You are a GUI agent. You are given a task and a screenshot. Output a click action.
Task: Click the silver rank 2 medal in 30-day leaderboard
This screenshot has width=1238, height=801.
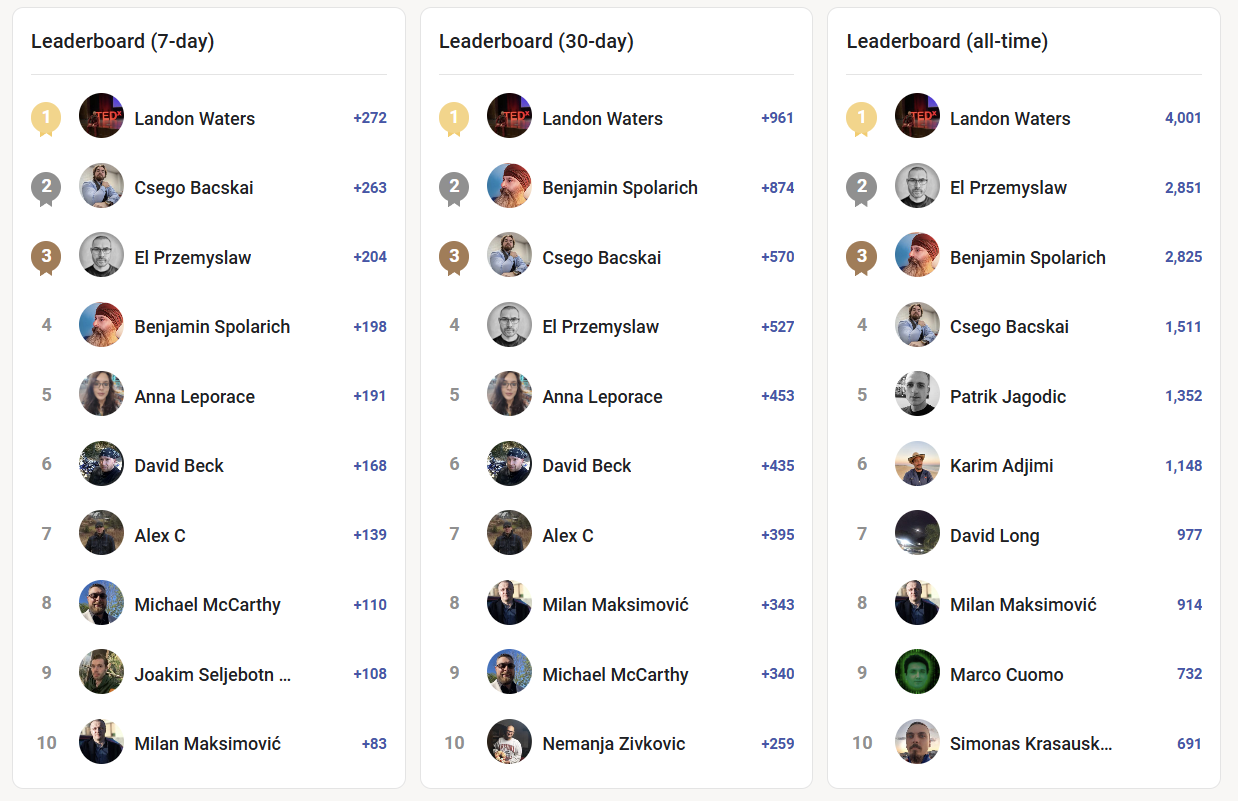(454, 187)
